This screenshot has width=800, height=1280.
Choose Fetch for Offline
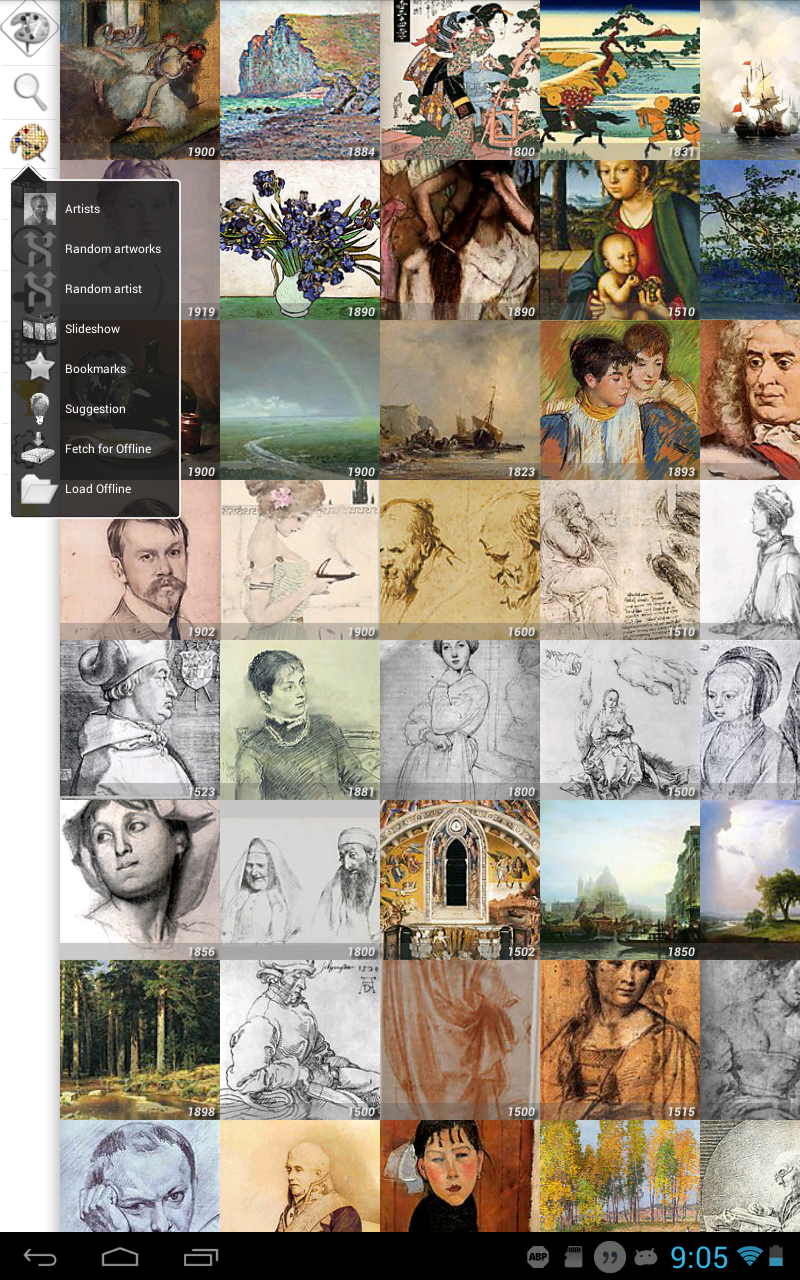[x=97, y=449]
